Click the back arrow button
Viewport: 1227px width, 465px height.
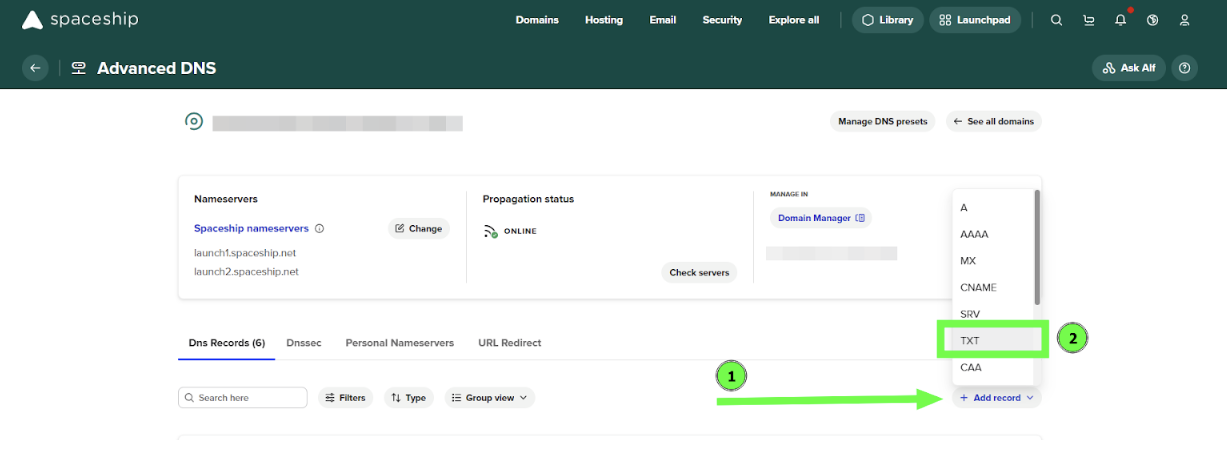(35, 68)
